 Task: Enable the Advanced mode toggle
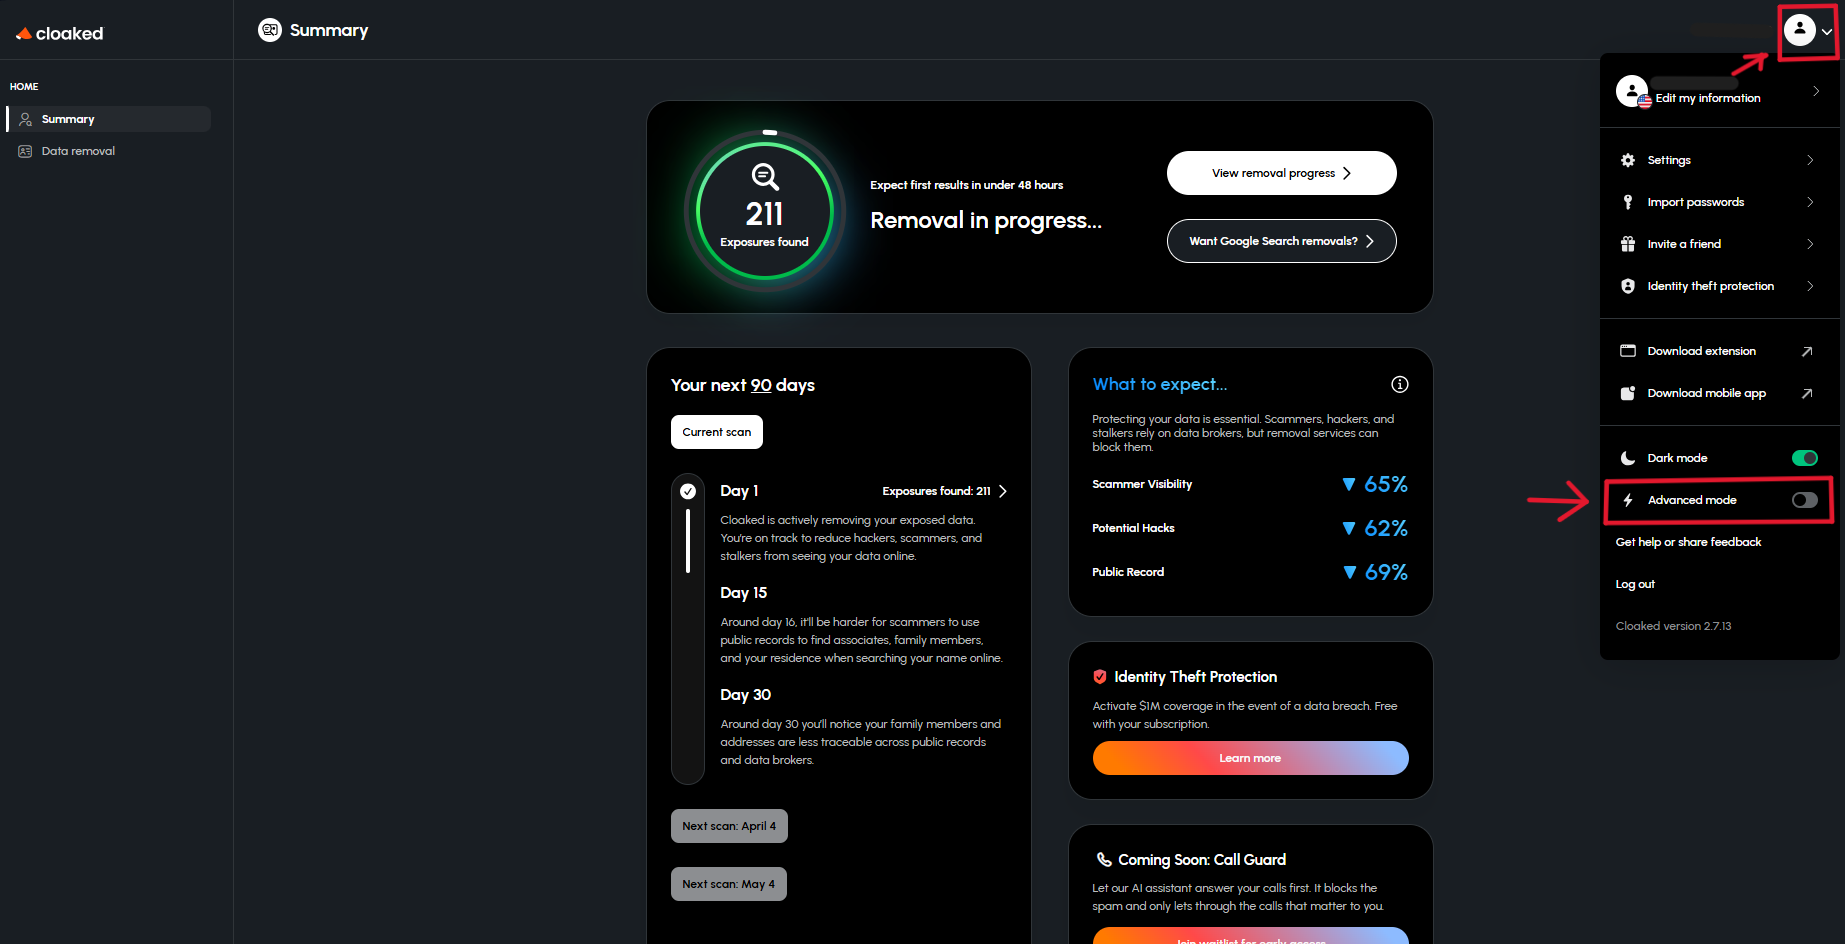tap(1805, 500)
